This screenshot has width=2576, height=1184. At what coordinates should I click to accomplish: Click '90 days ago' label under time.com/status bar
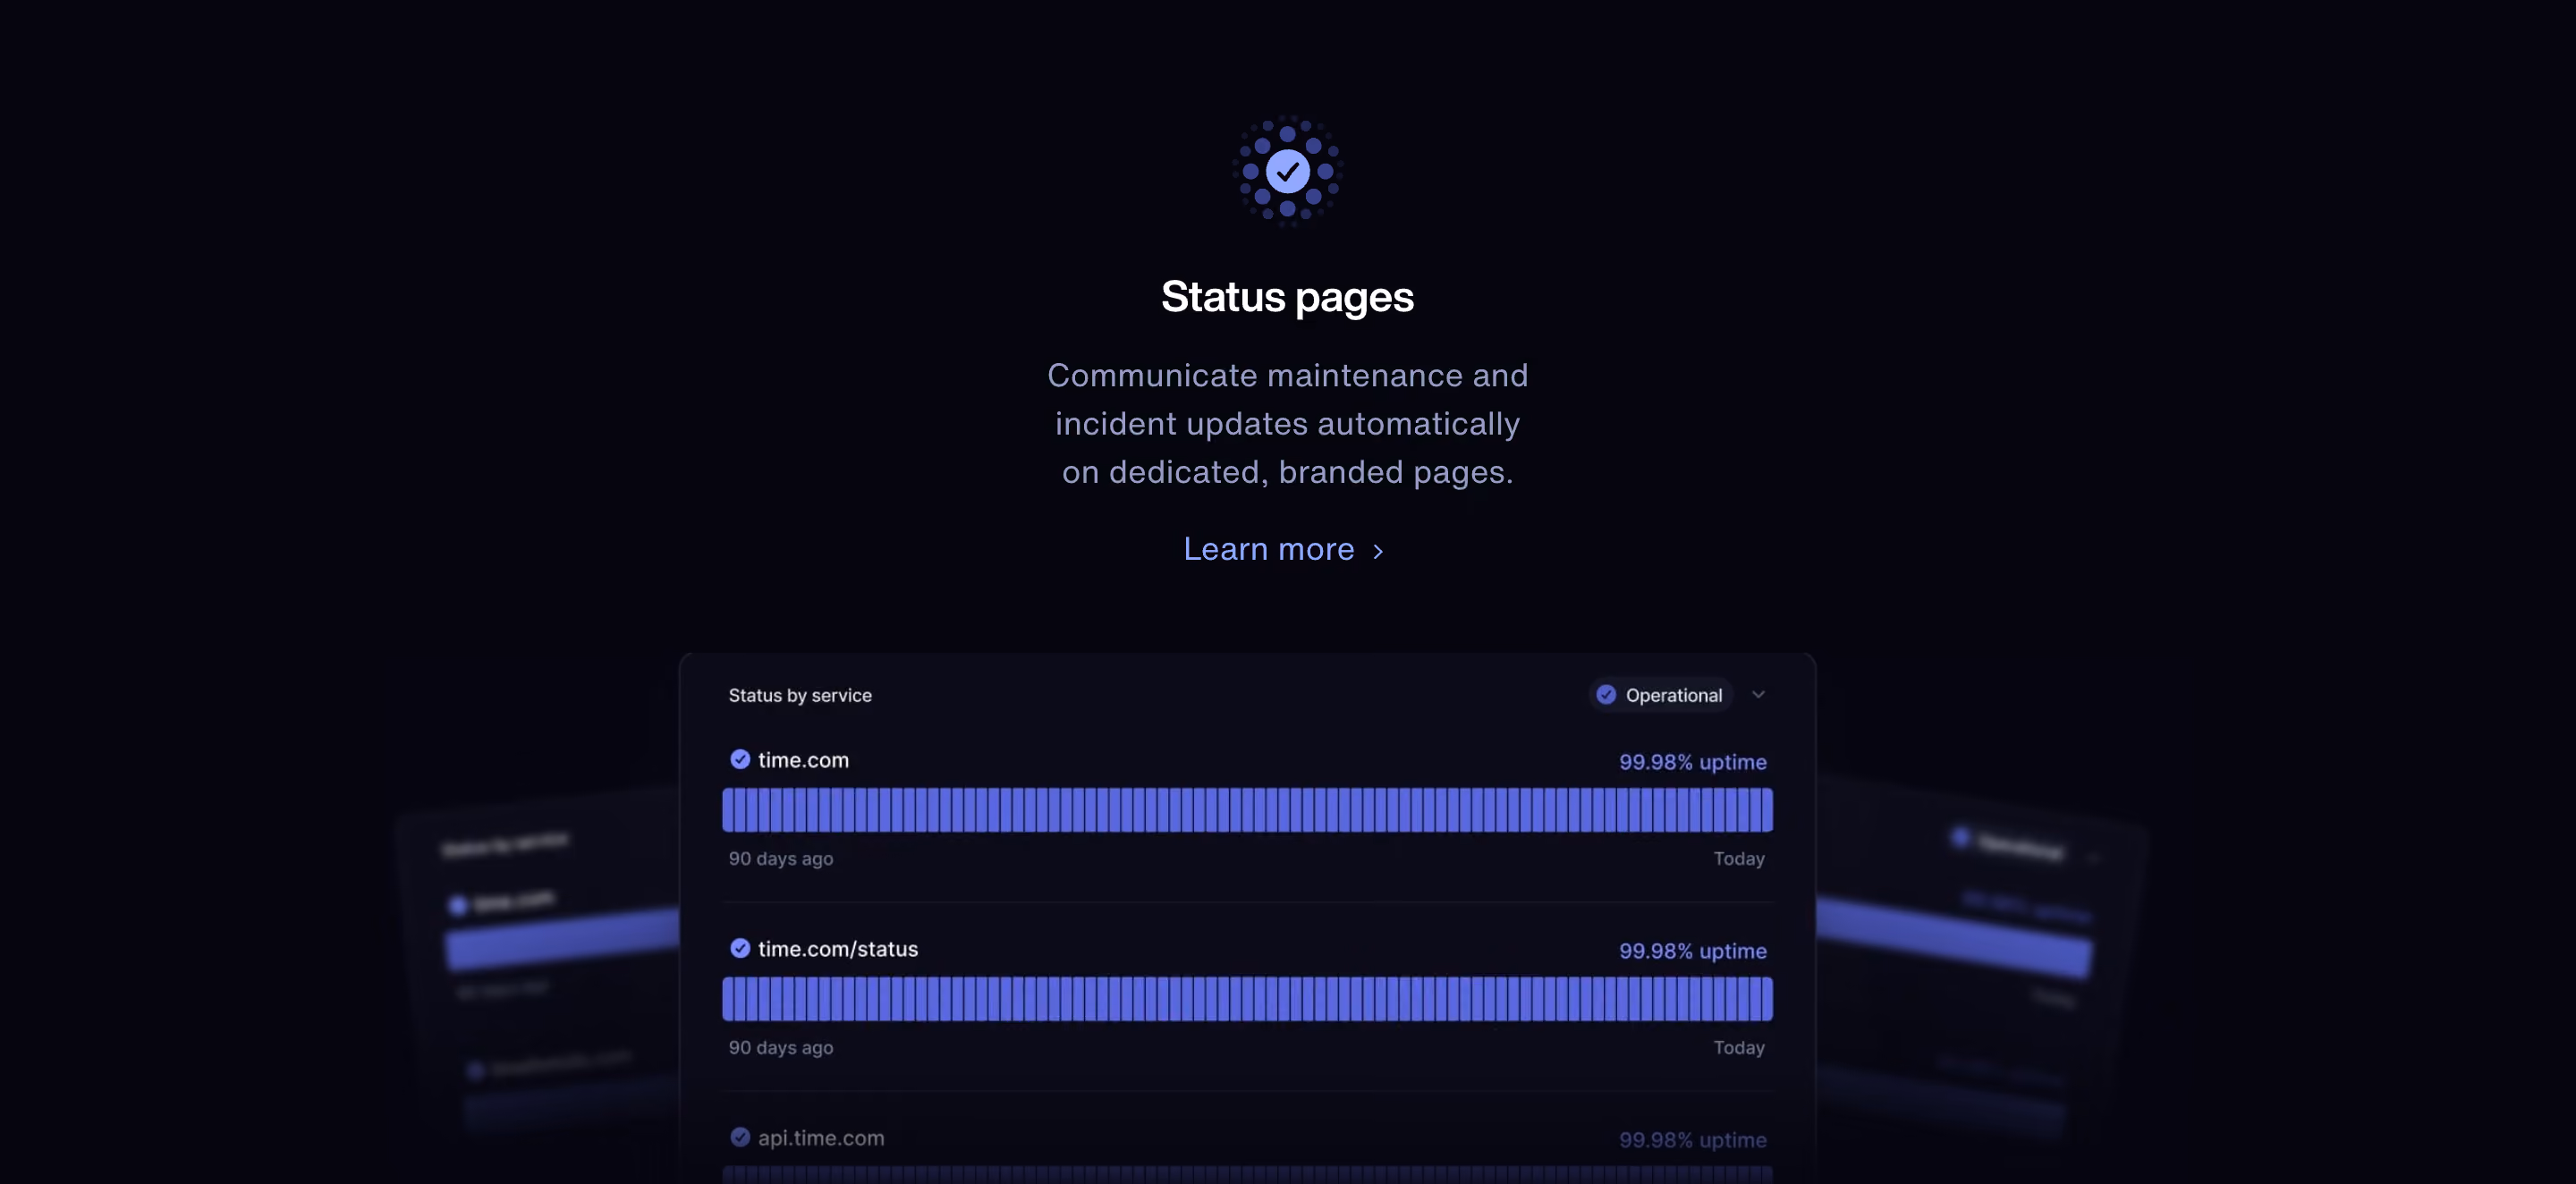point(780,1048)
